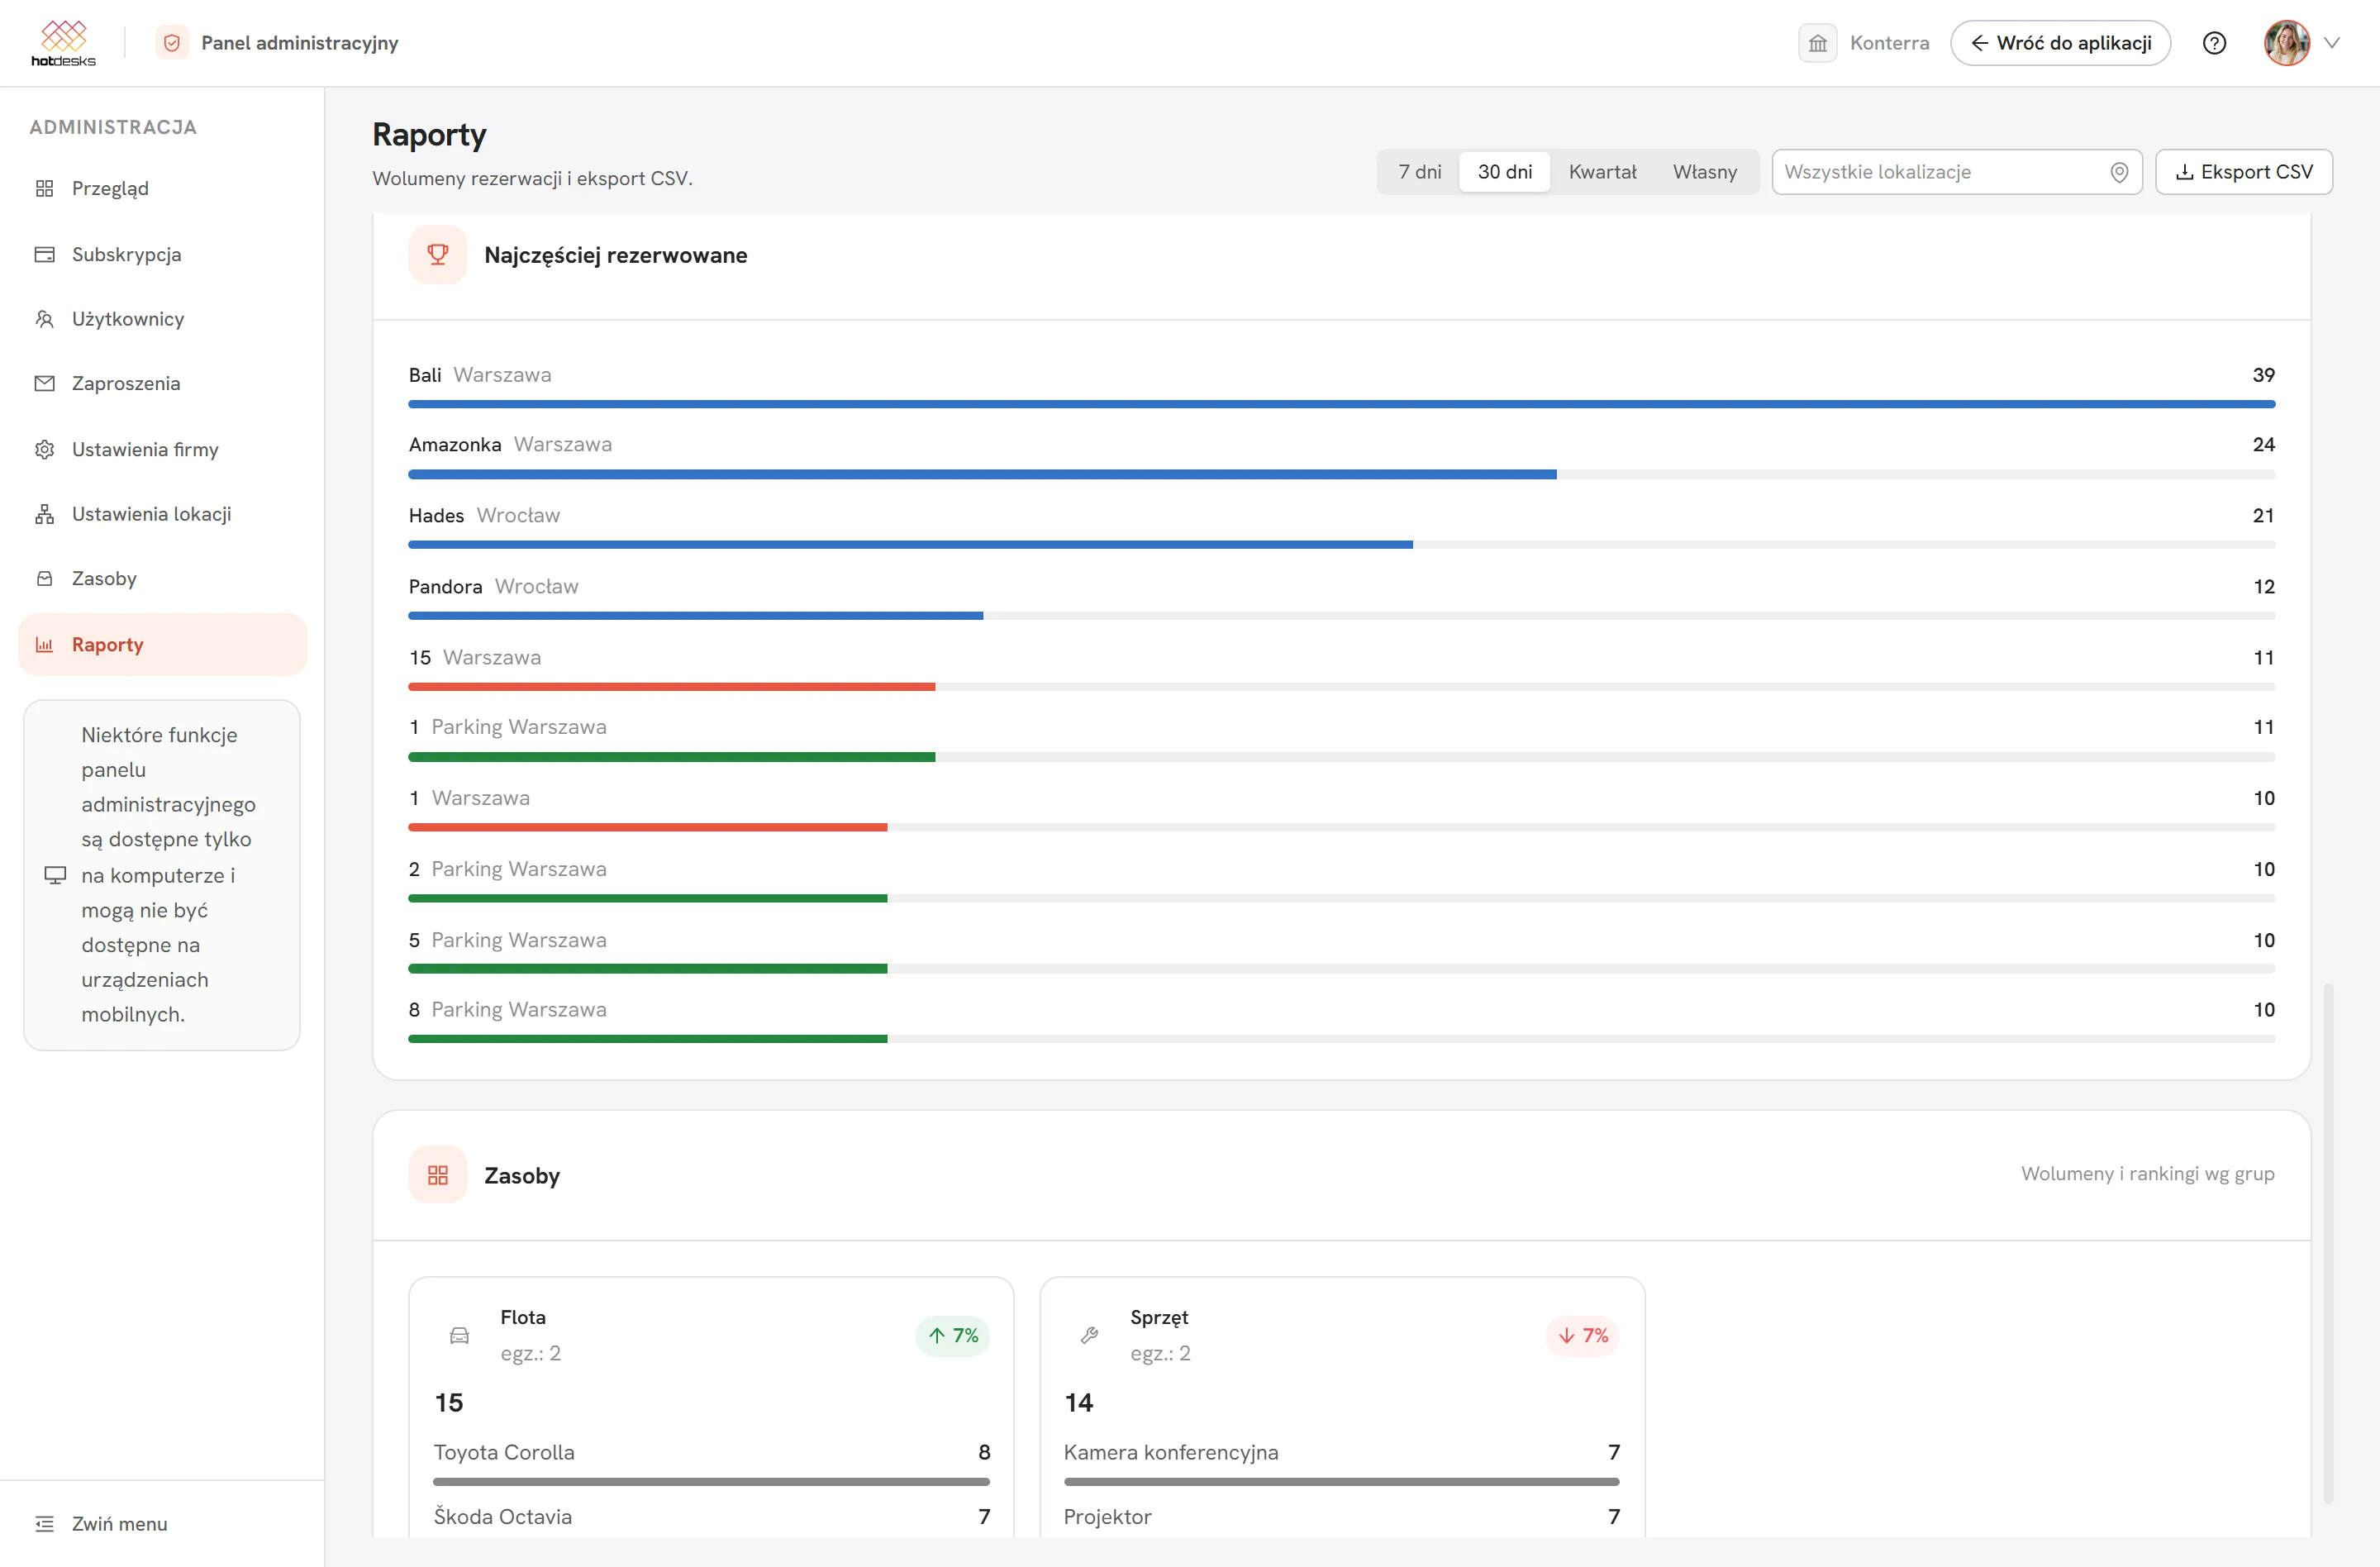
Task: Click the Subskrypcja card icon
Action: (44, 254)
